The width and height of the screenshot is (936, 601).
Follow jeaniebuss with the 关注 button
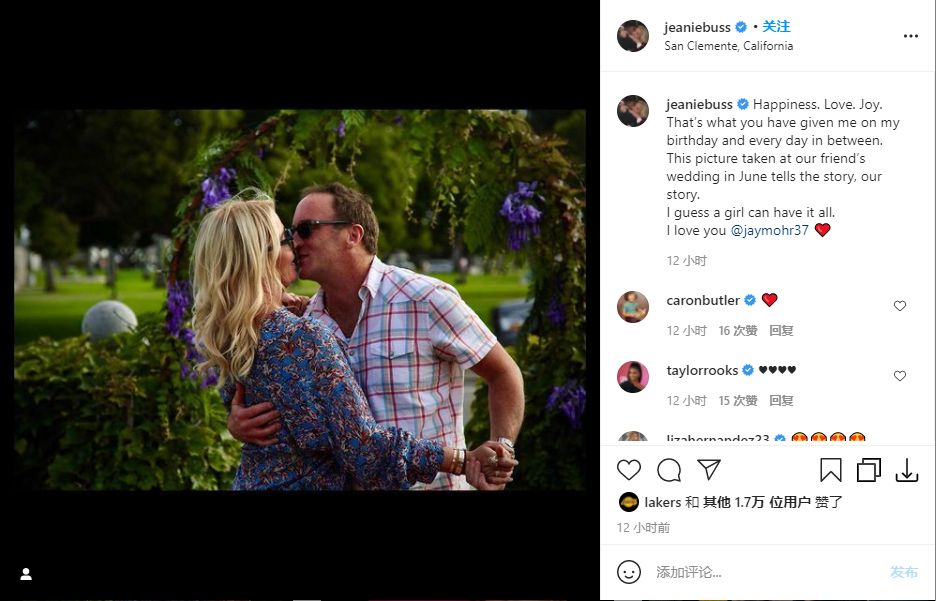pos(776,27)
